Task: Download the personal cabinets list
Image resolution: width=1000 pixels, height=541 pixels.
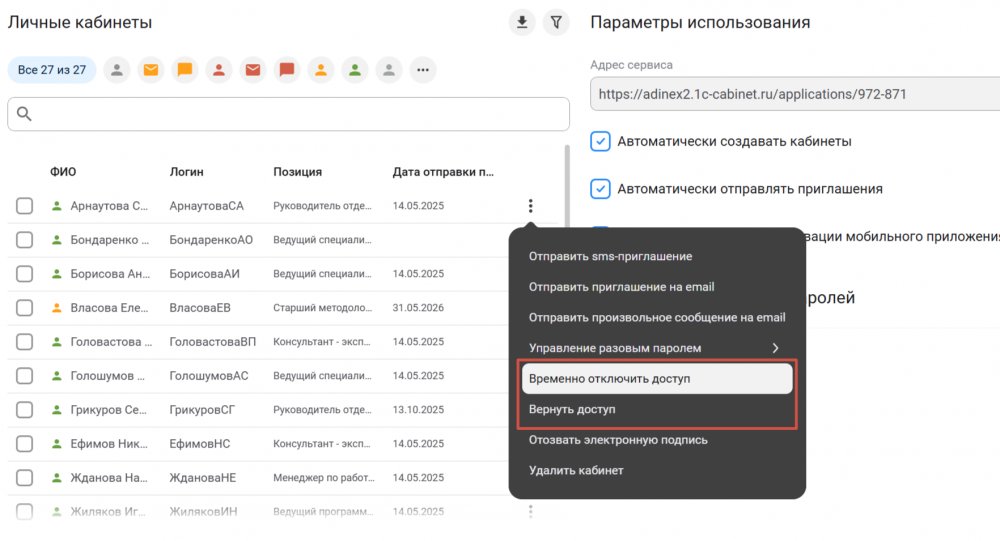Action: point(522,22)
